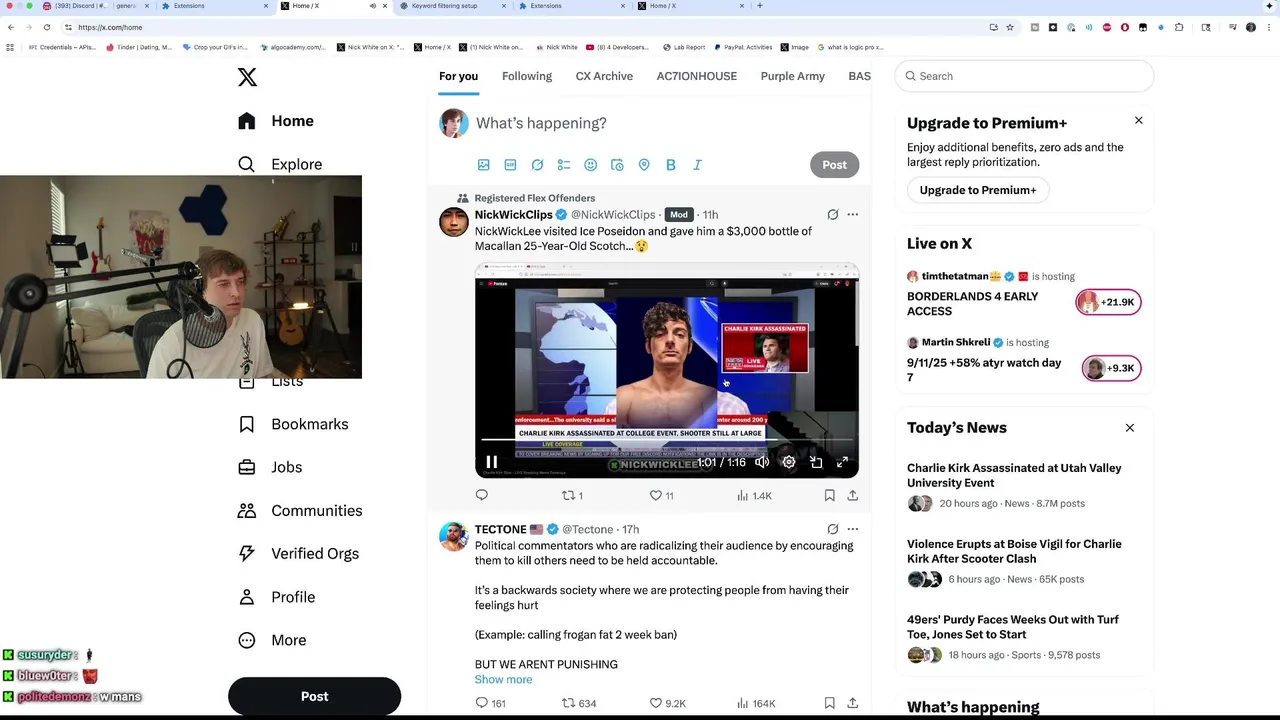Switch to the AC7IONHOUSE tab

(697, 76)
